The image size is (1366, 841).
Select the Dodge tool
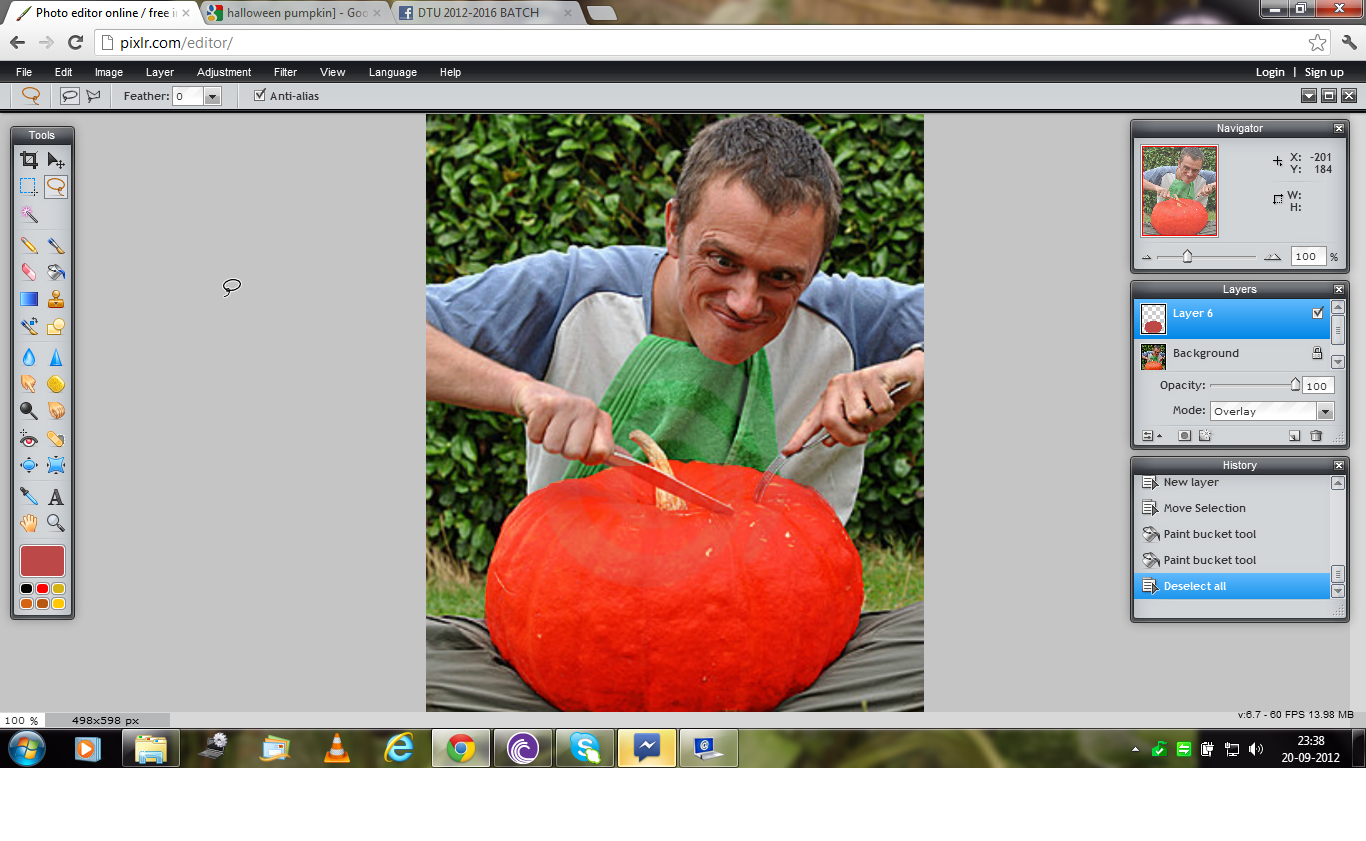coord(29,410)
